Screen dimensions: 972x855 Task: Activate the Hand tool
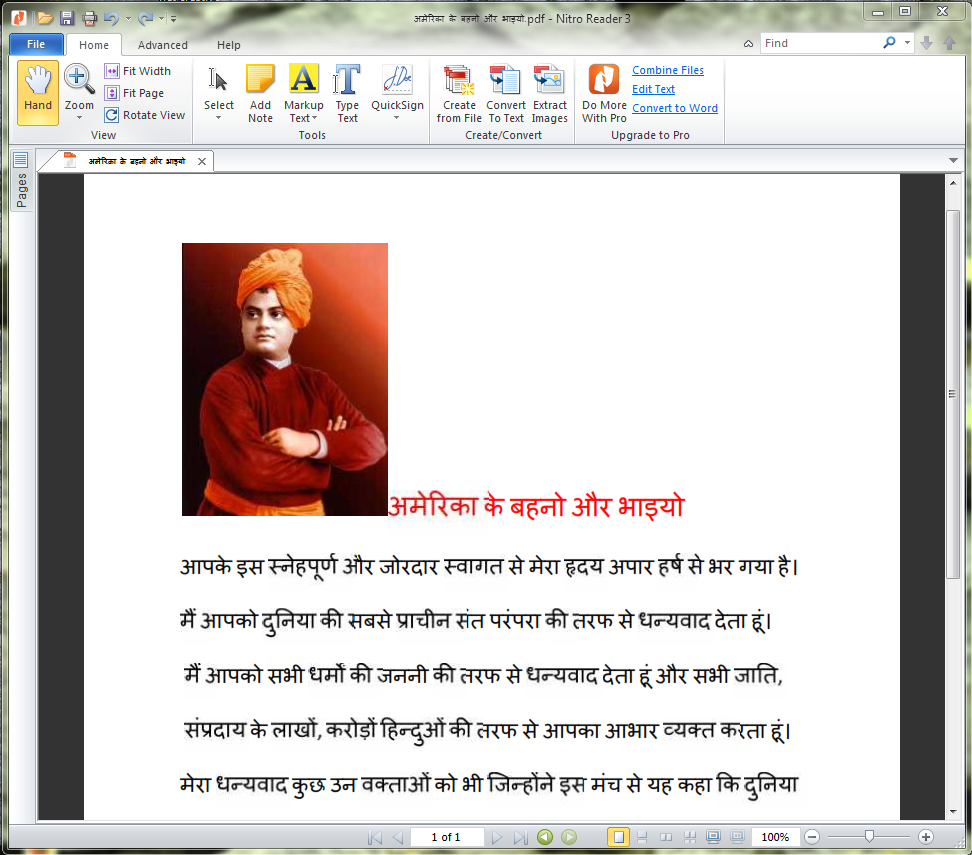tap(38, 92)
